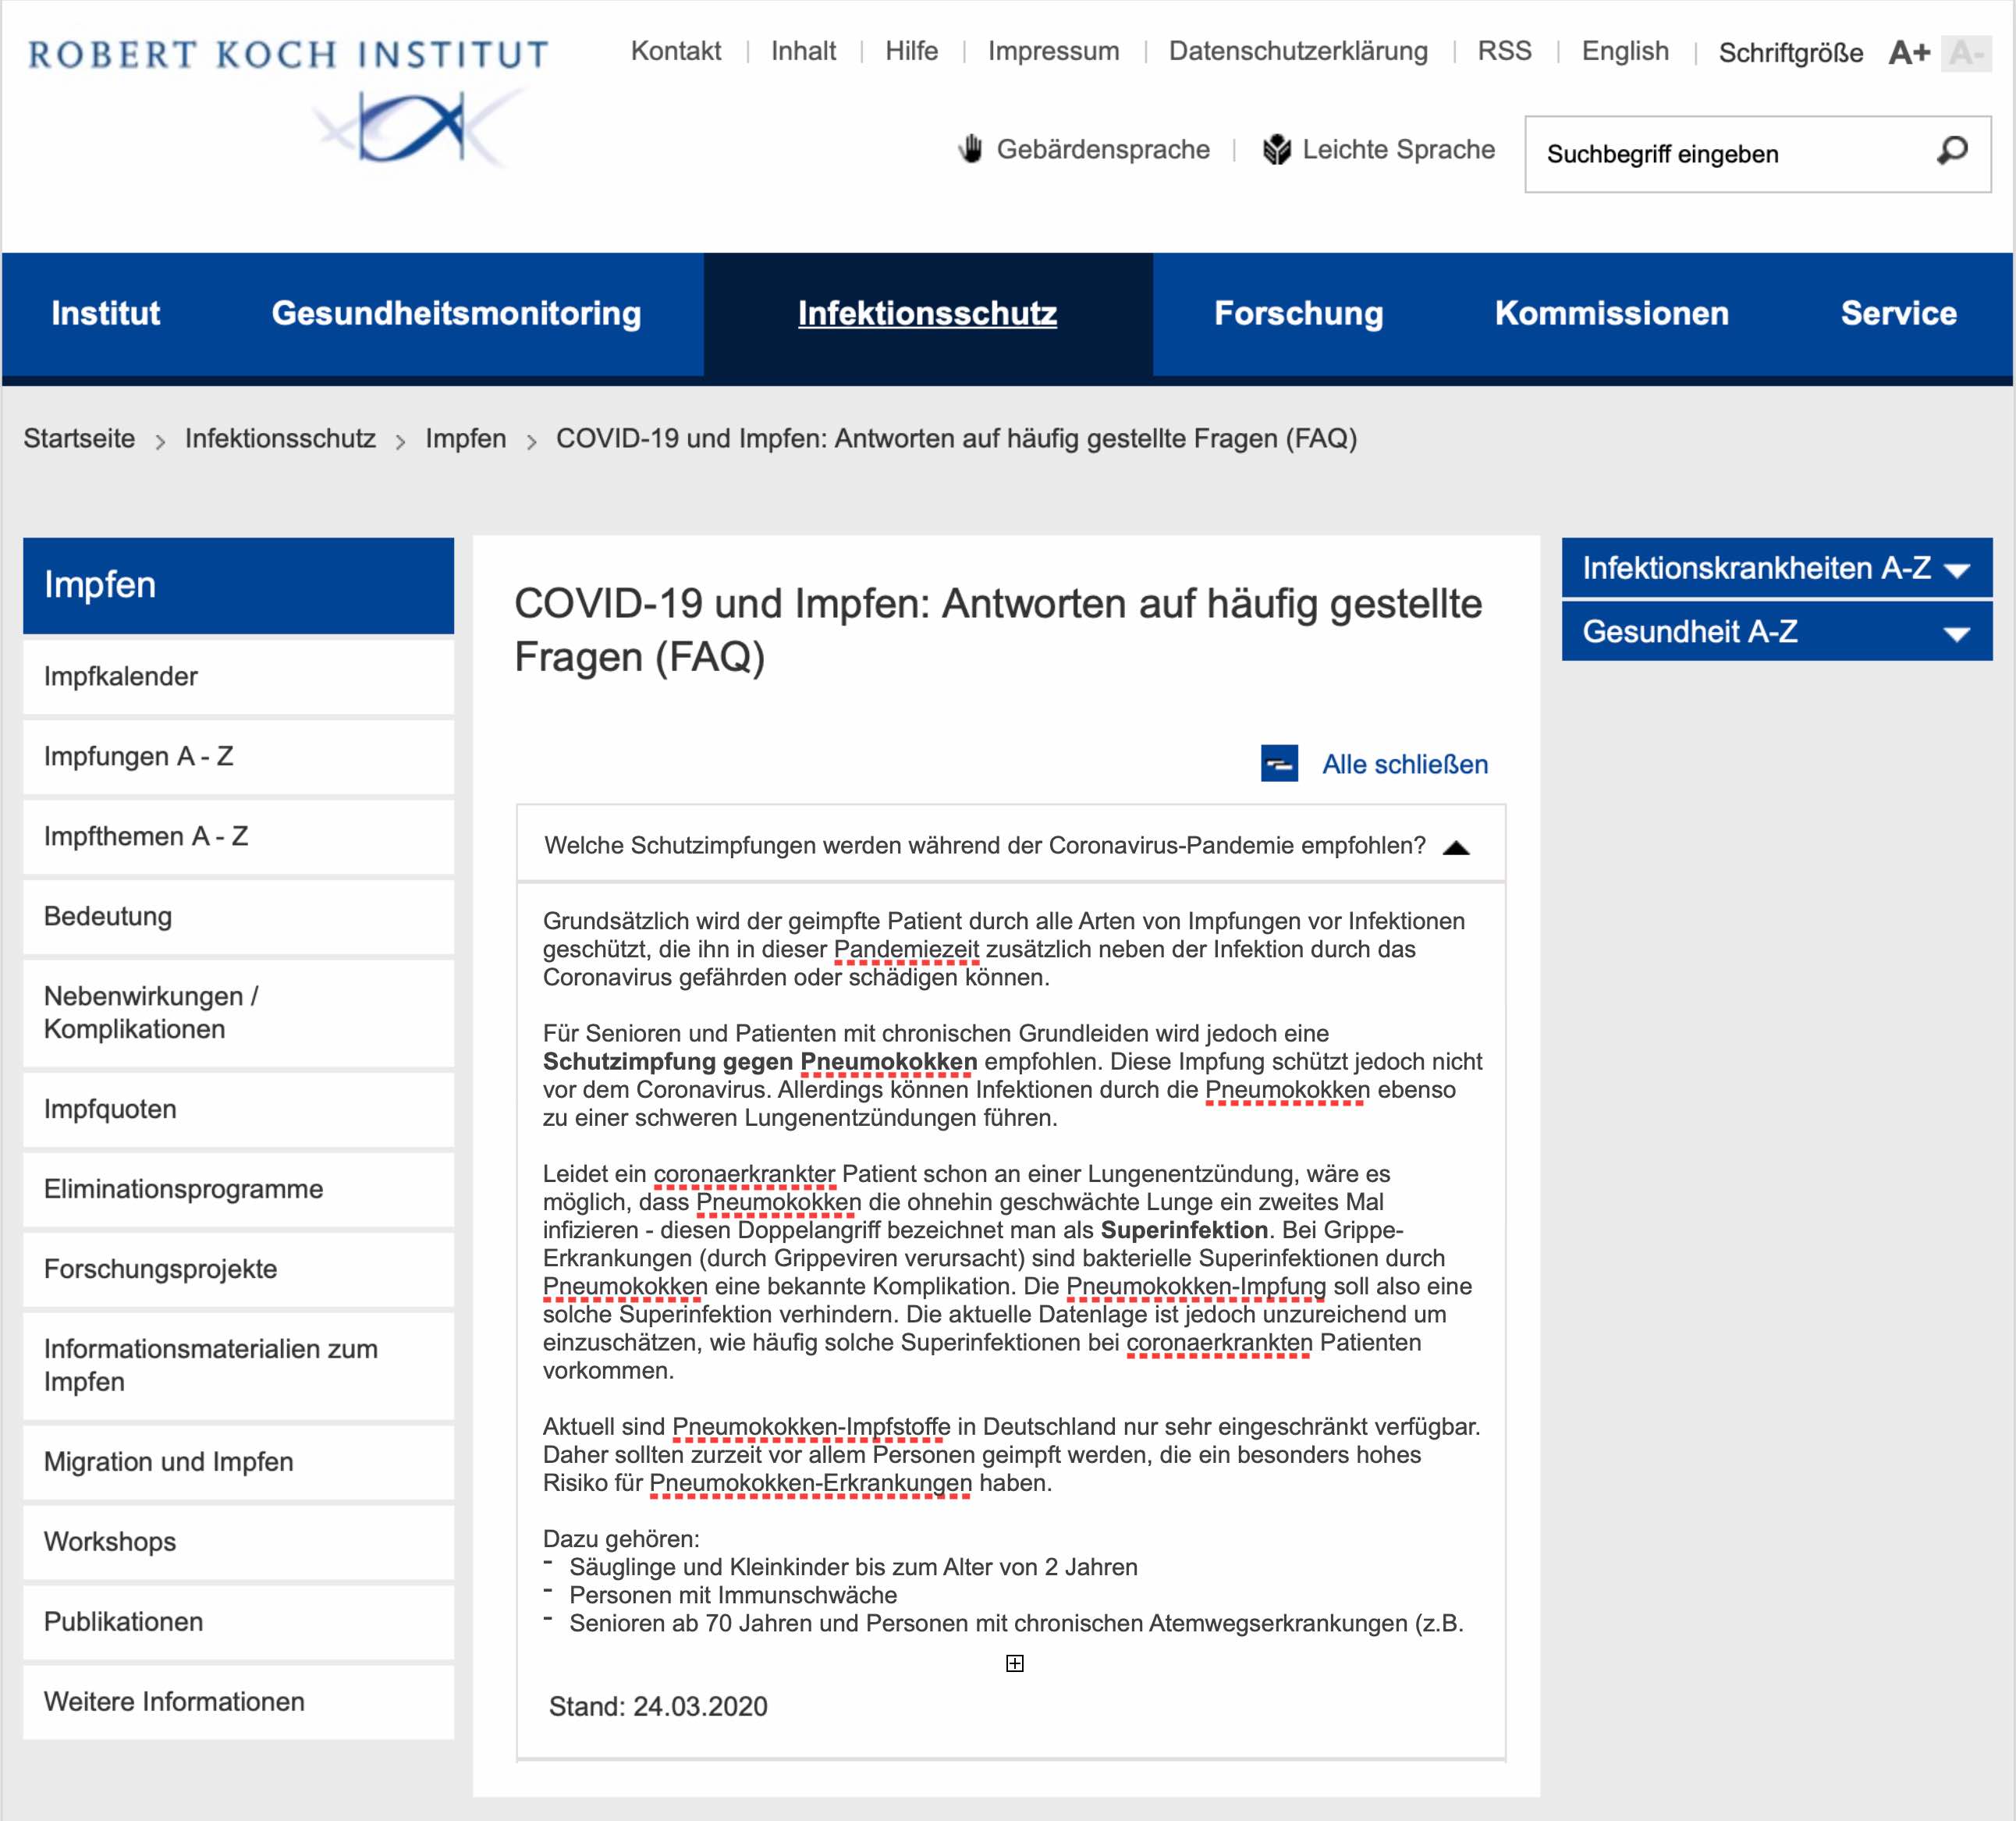Open Impfkalender in the sidebar

121,676
